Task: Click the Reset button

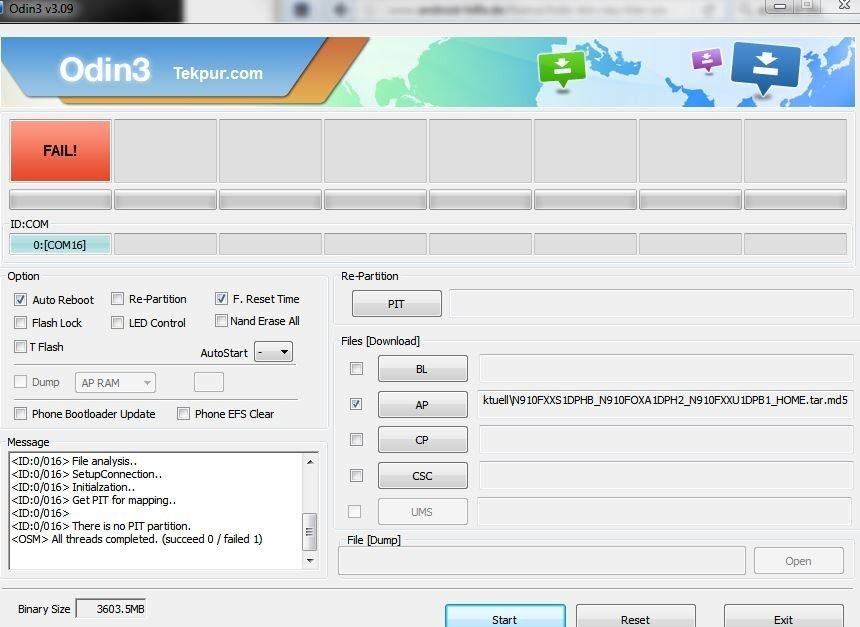Action: 636,617
